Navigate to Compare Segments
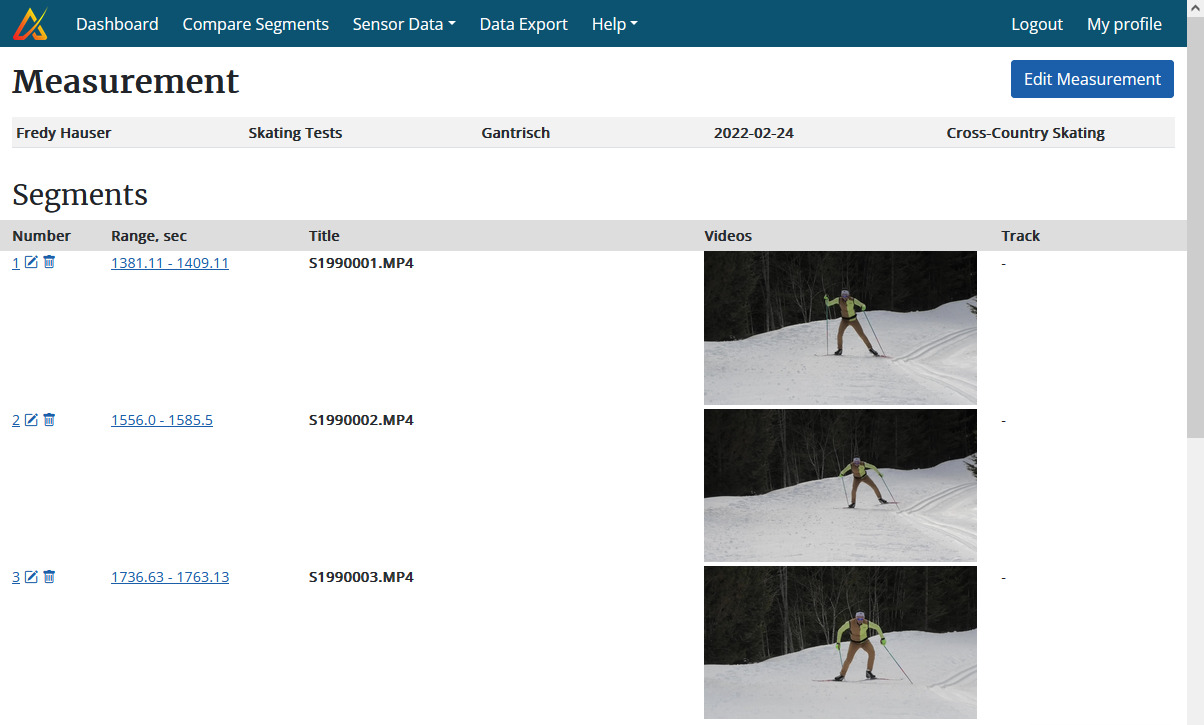 [255, 23]
